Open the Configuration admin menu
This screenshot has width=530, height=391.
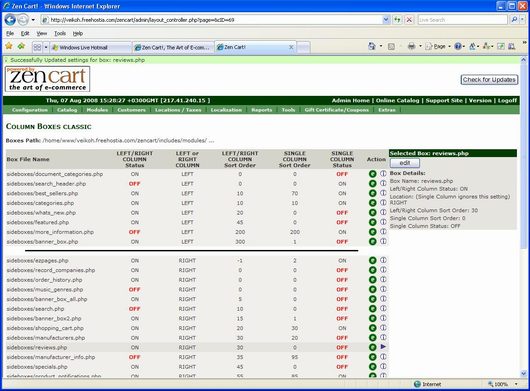coord(30,110)
